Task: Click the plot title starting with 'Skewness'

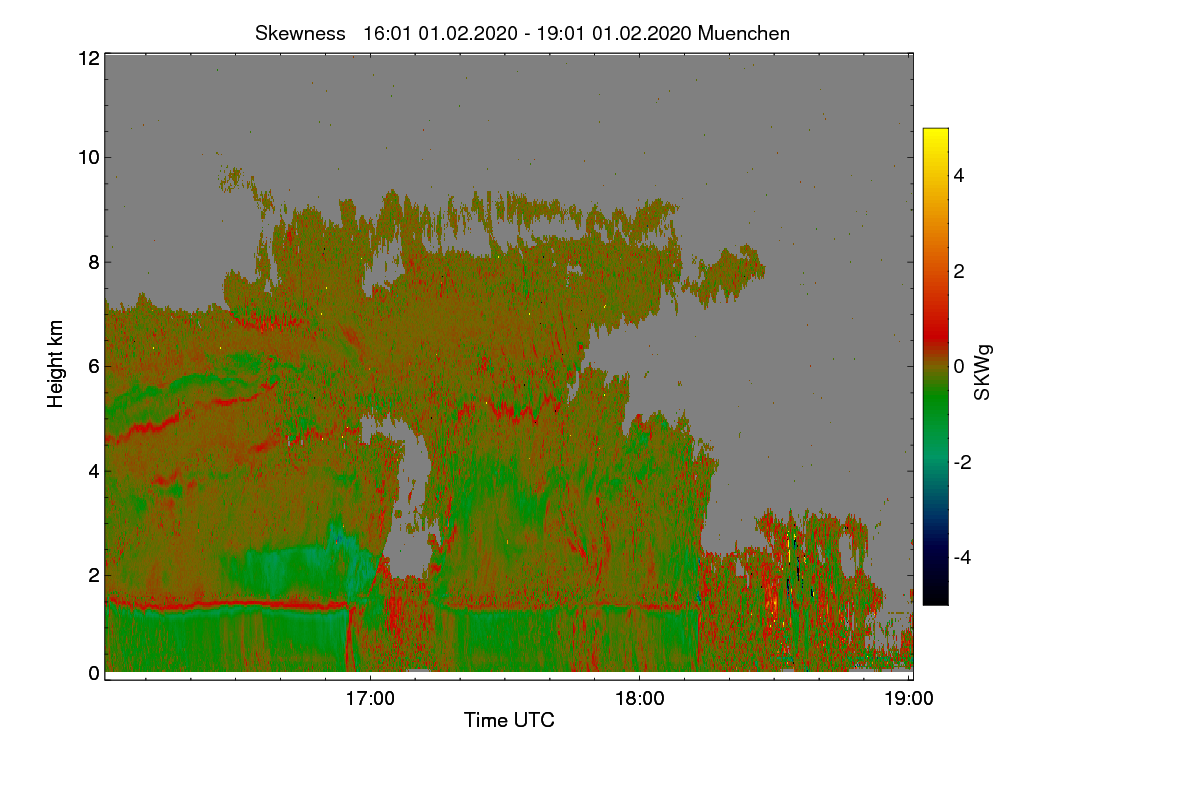Action: (x=522, y=33)
